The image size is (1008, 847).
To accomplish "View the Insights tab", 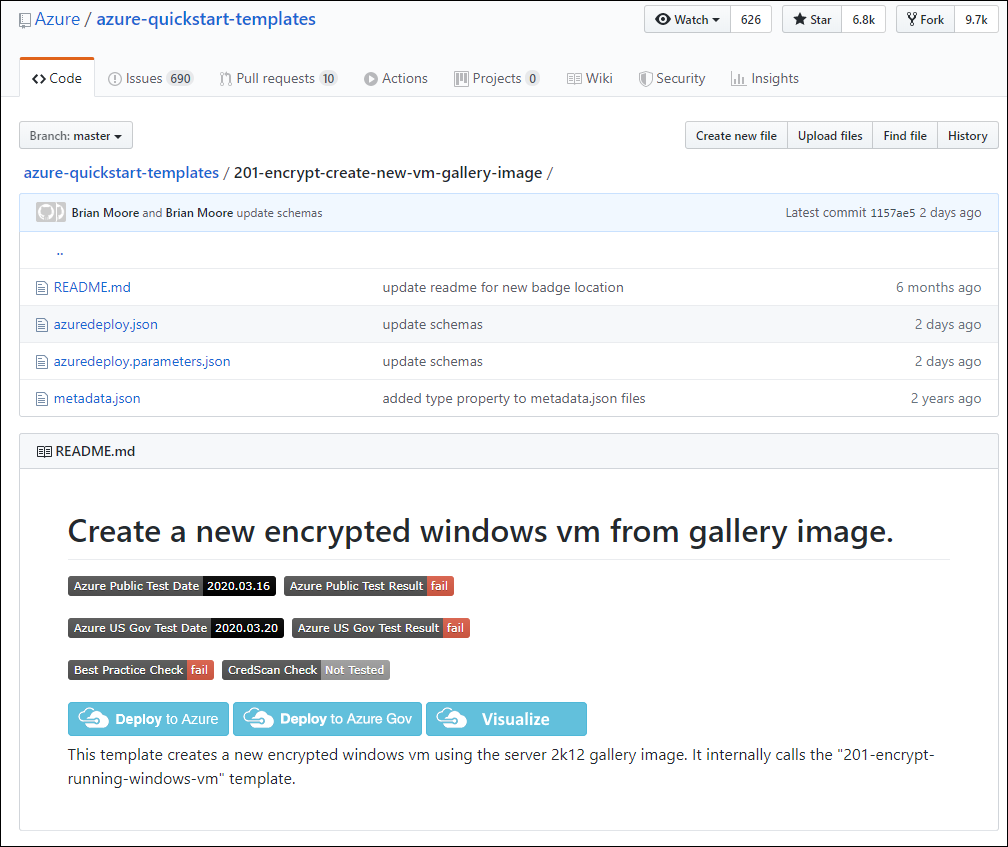I will [765, 78].
